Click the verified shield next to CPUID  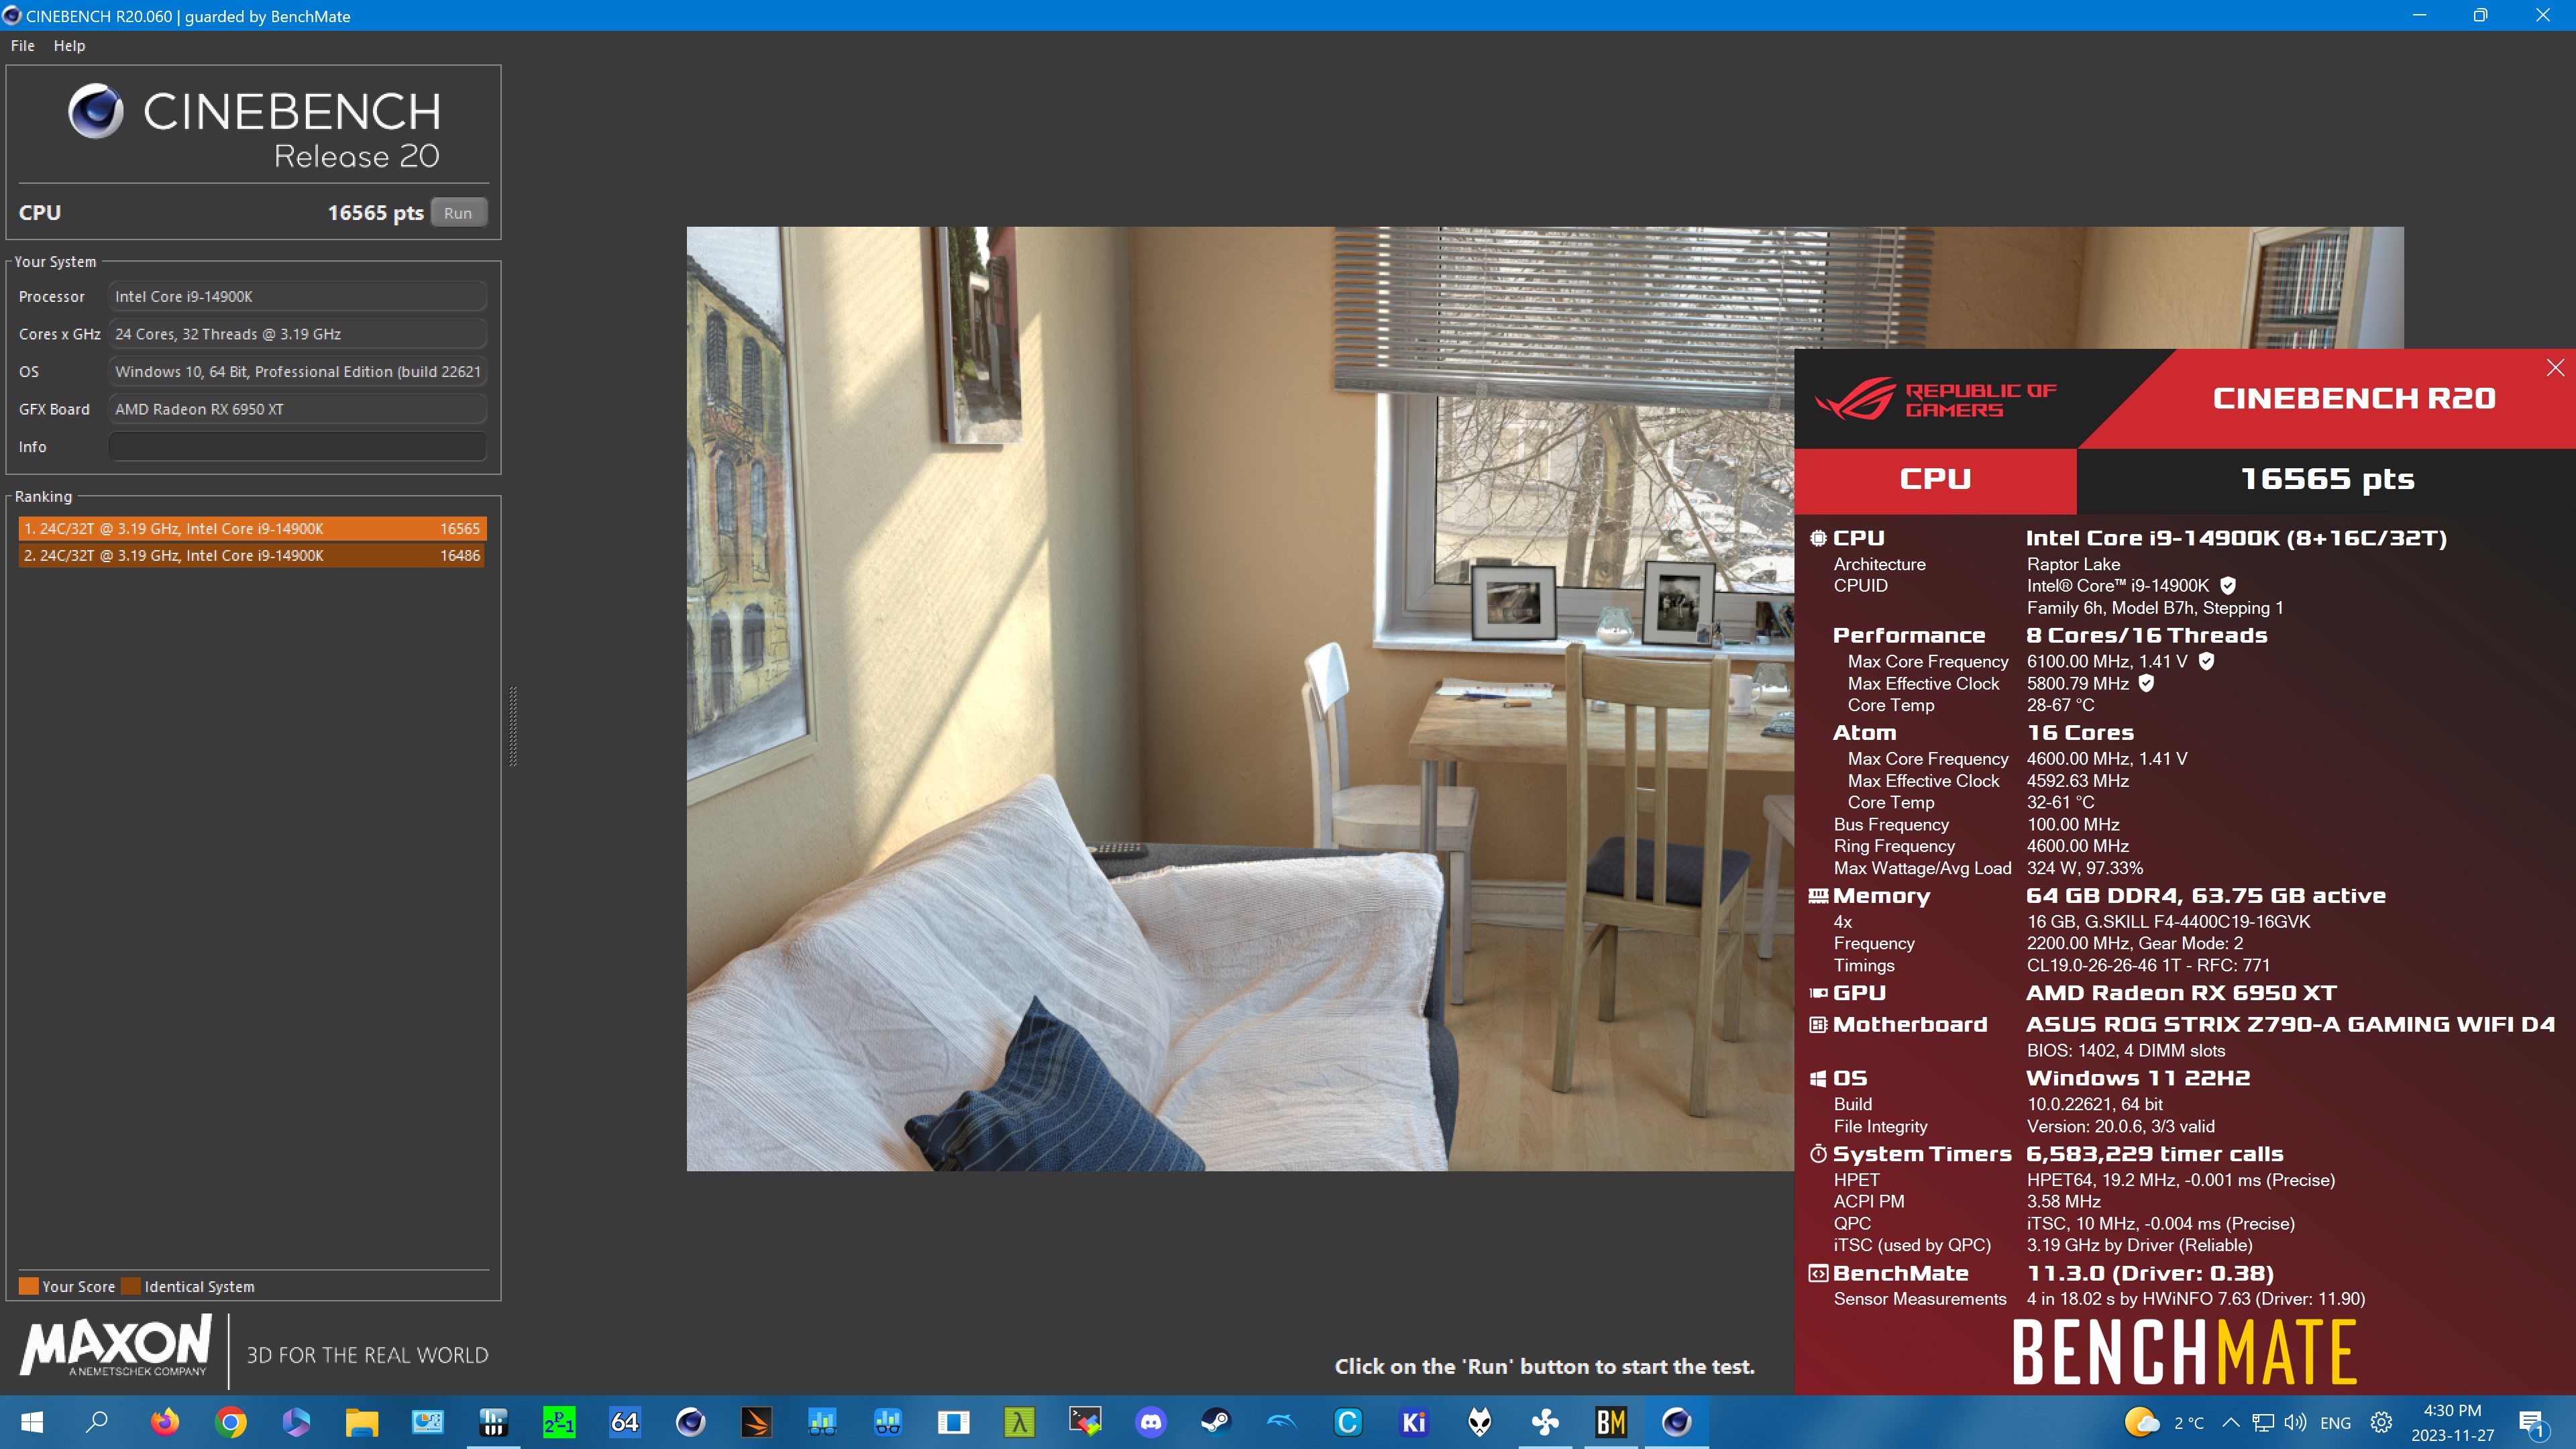[2228, 586]
